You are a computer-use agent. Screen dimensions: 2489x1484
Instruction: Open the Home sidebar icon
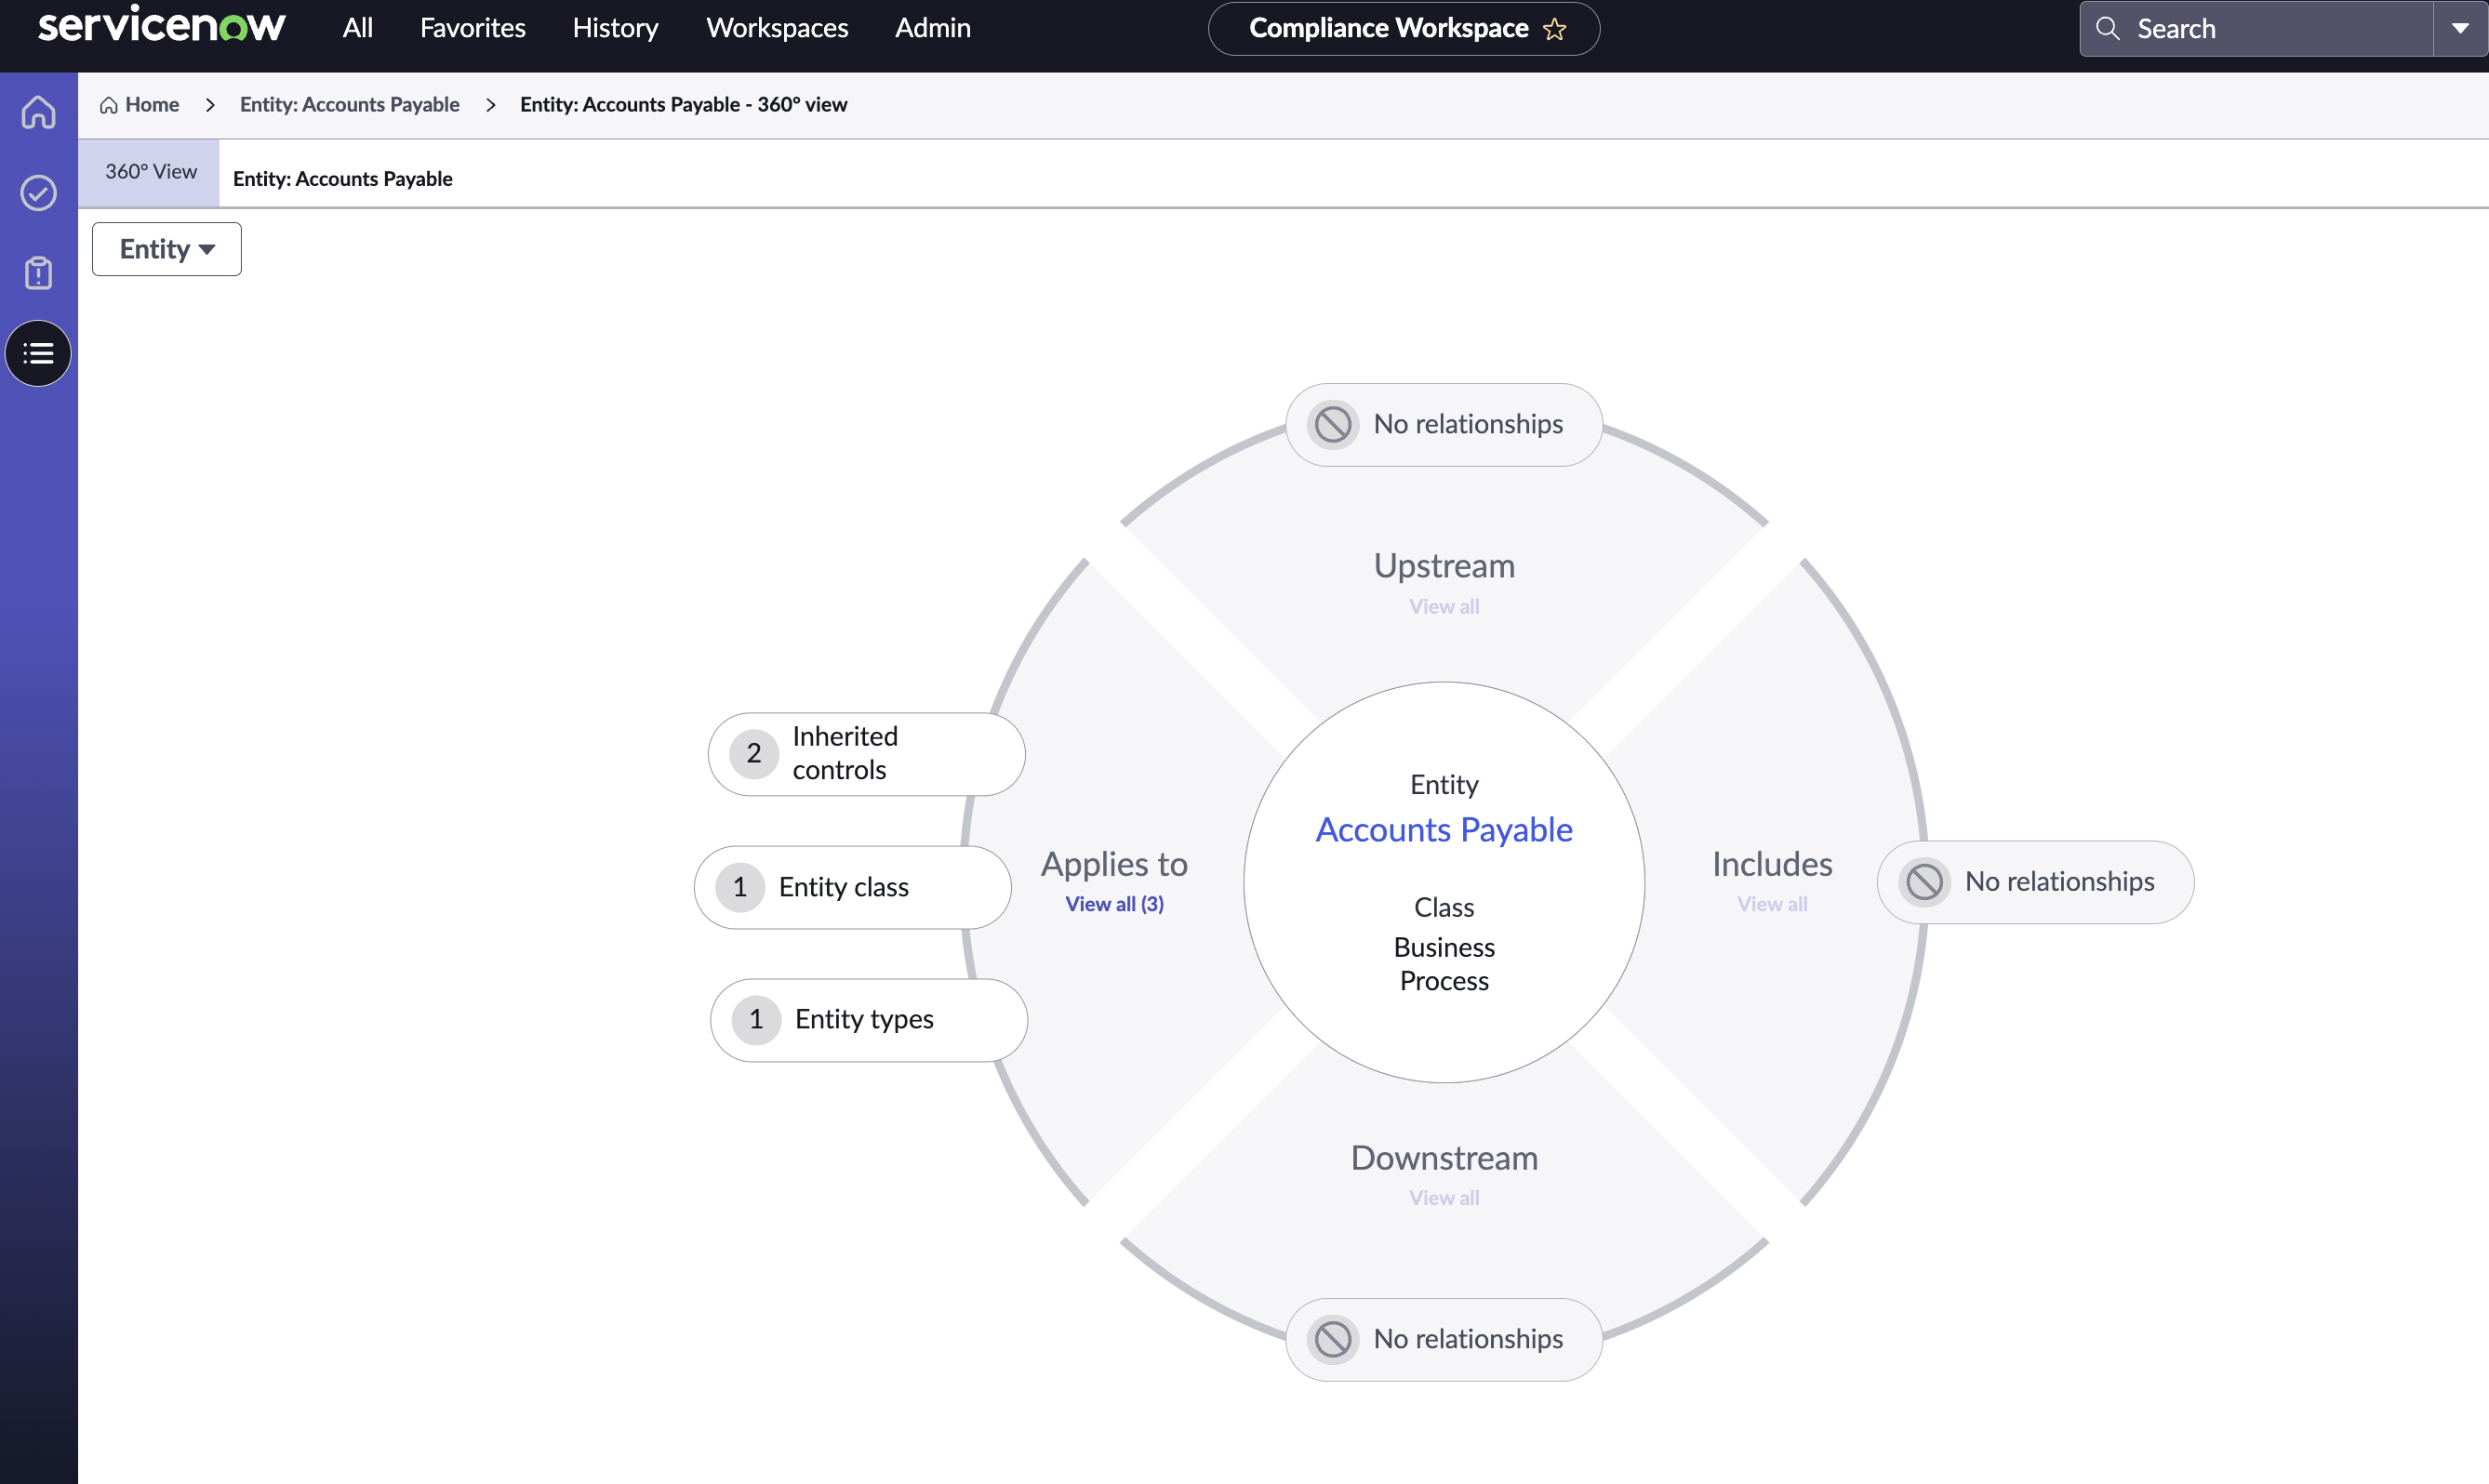click(38, 112)
